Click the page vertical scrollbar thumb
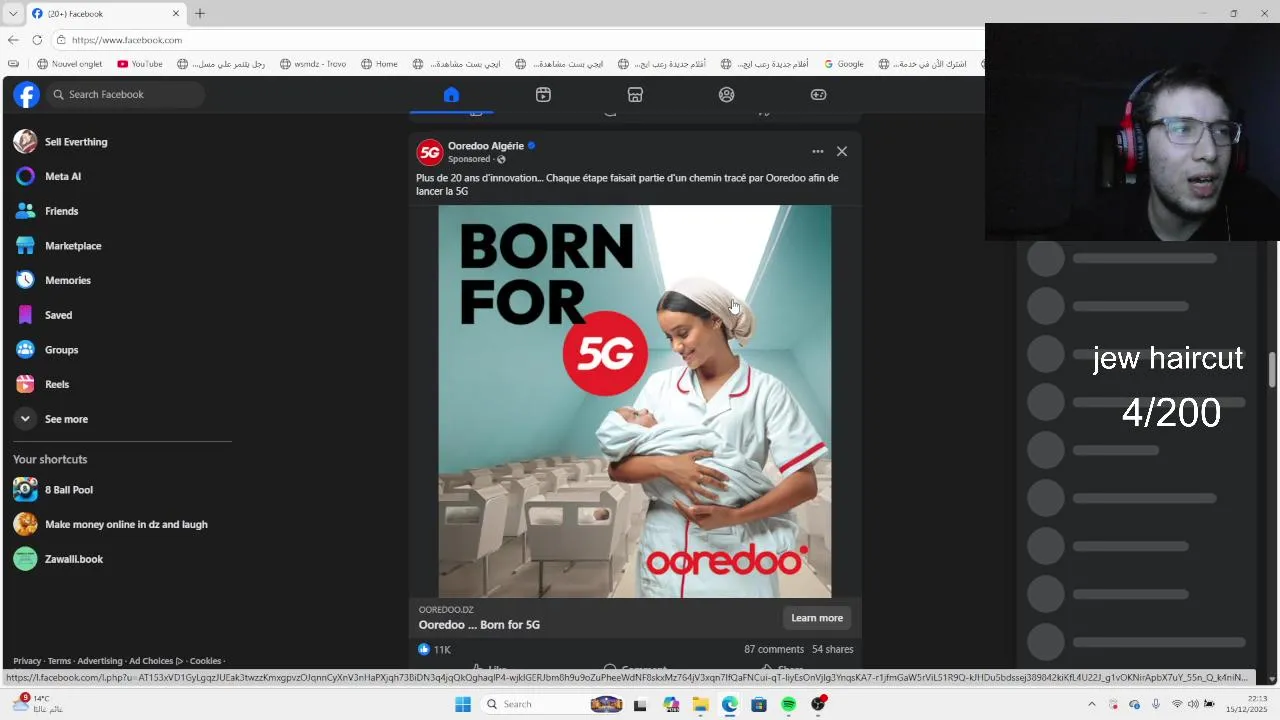The width and height of the screenshot is (1280, 720). coord(1272,370)
